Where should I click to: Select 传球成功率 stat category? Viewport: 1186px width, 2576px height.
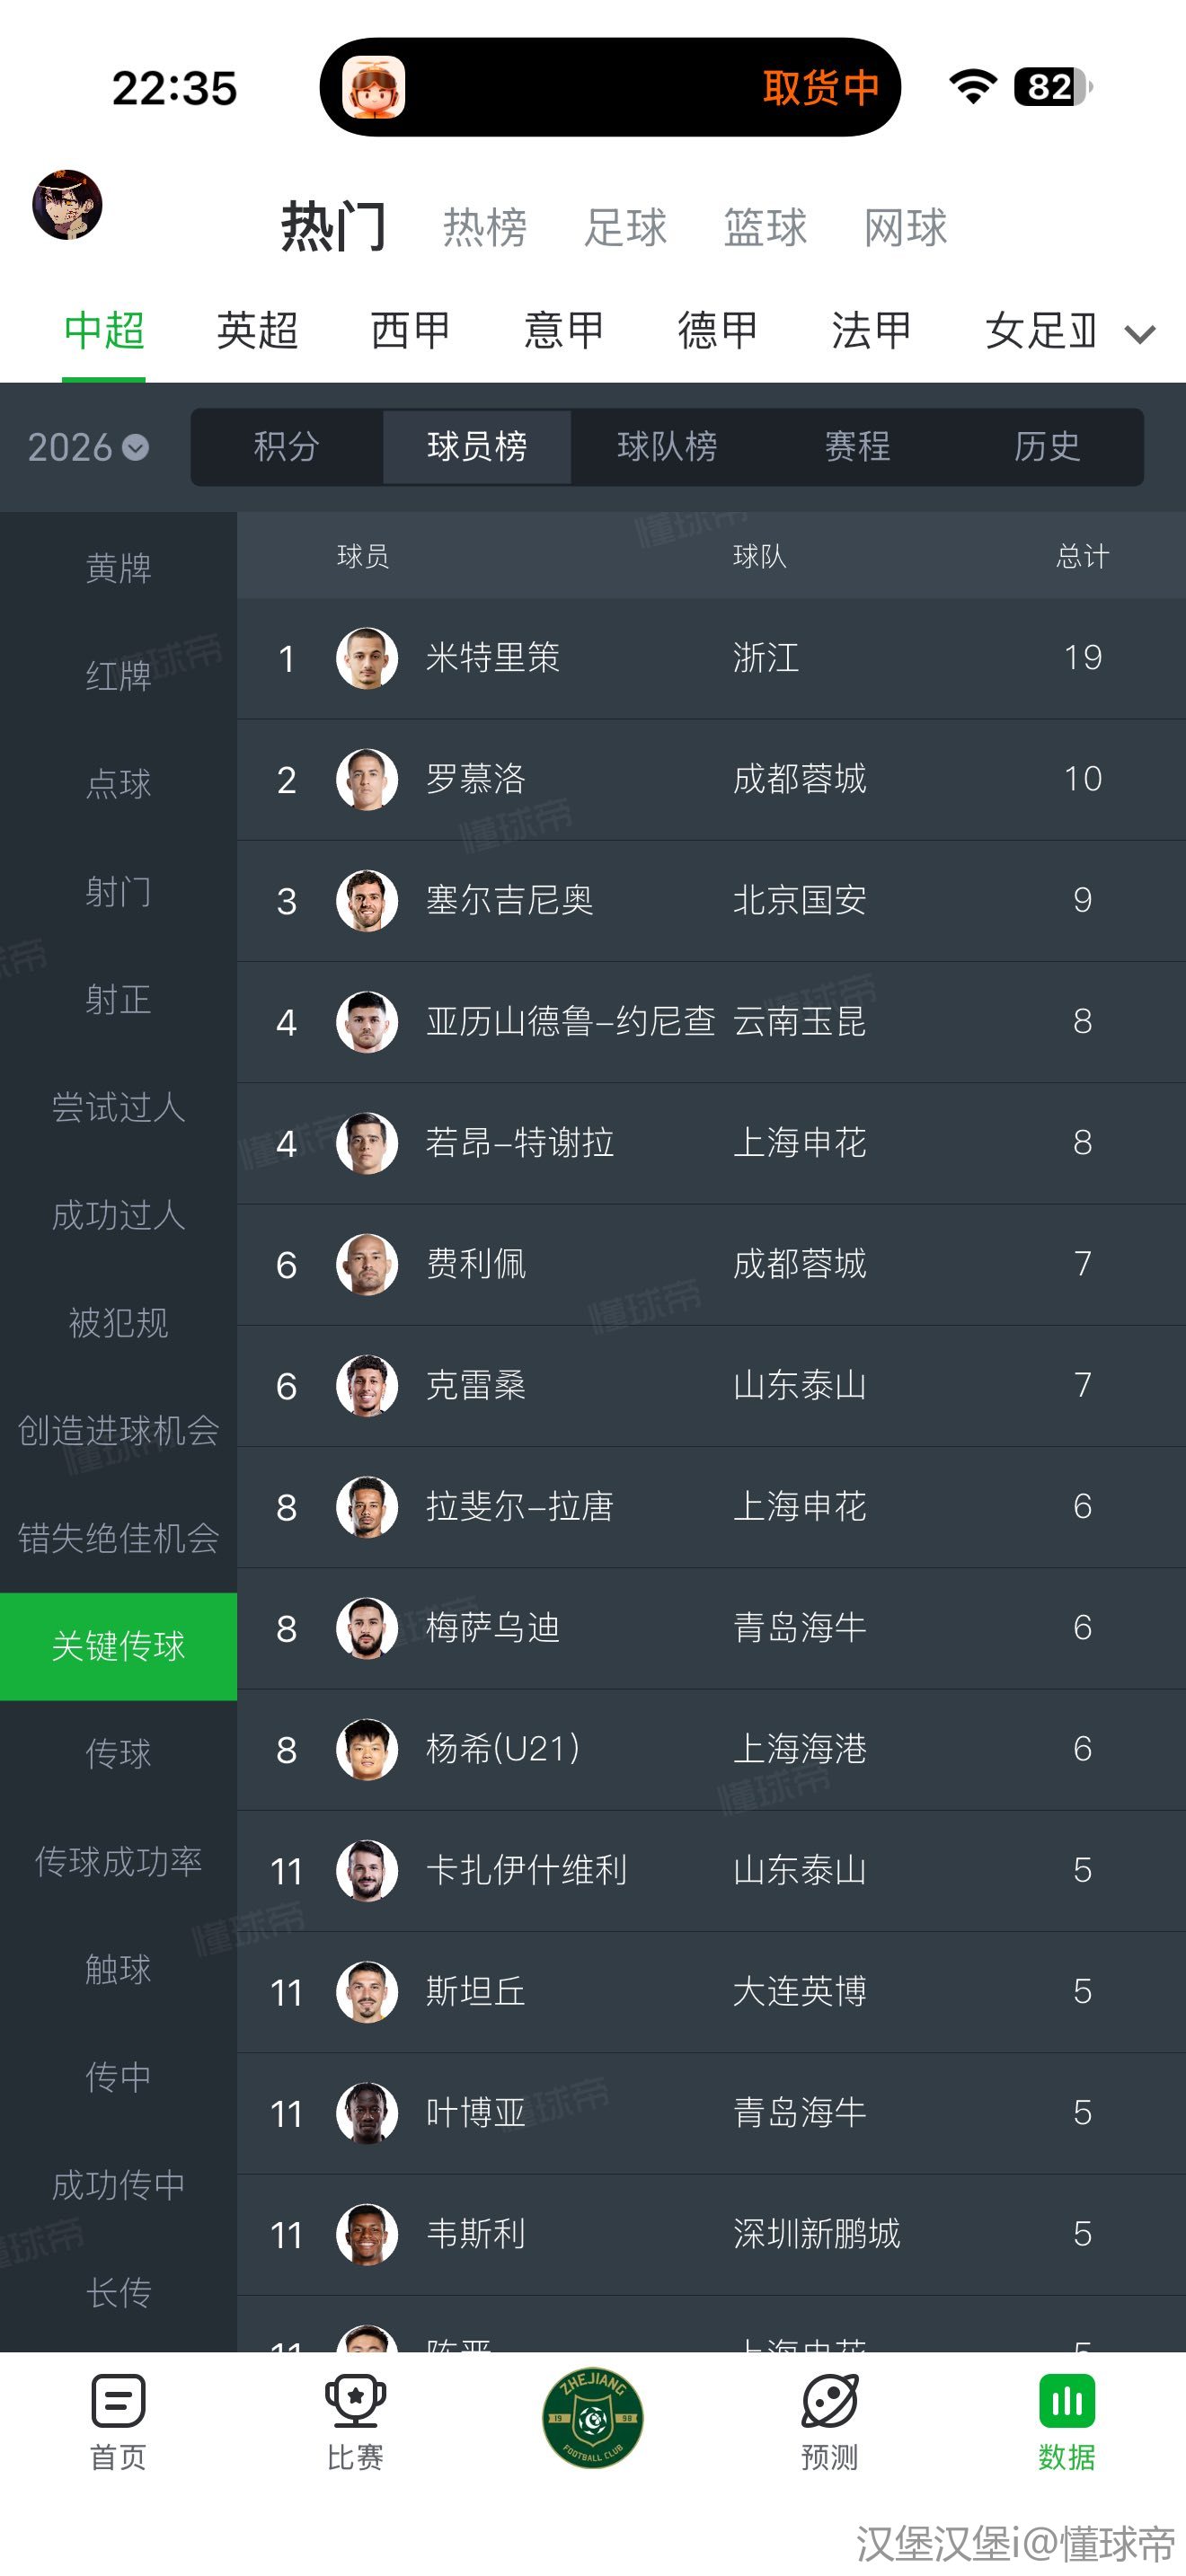[x=118, y=1861]
